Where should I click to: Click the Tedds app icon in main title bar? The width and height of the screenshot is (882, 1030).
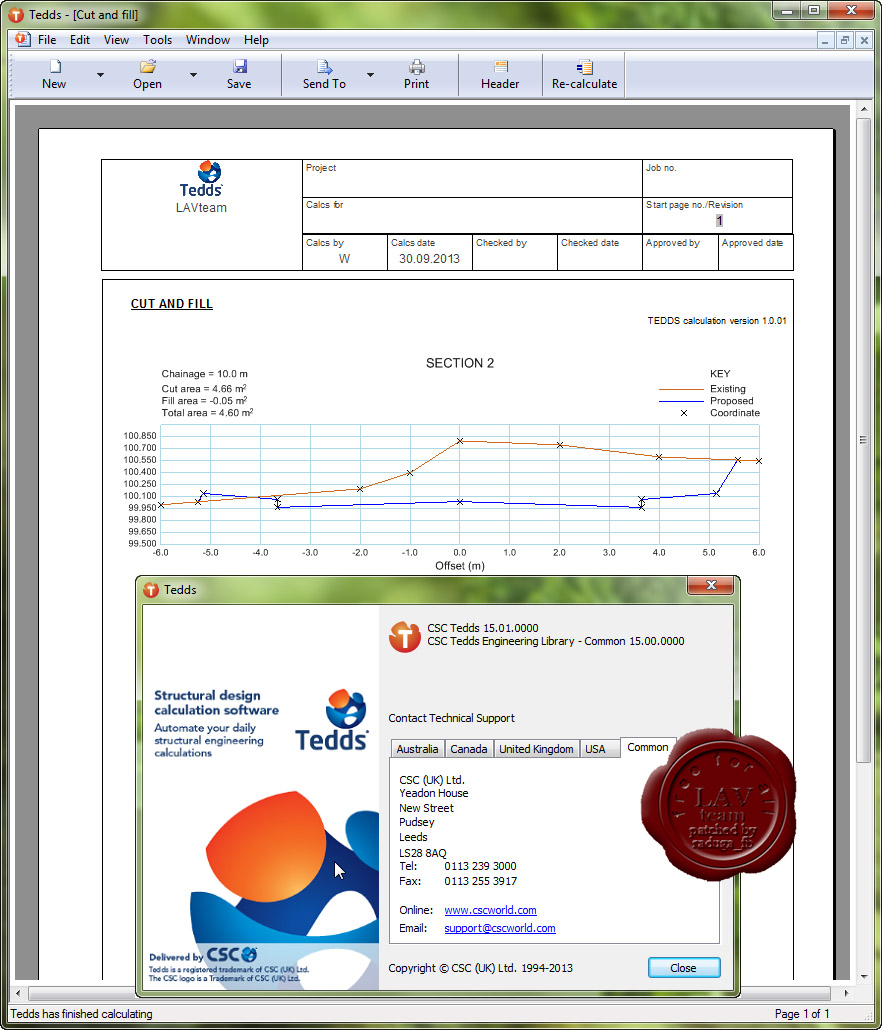[x=16, y=14]
